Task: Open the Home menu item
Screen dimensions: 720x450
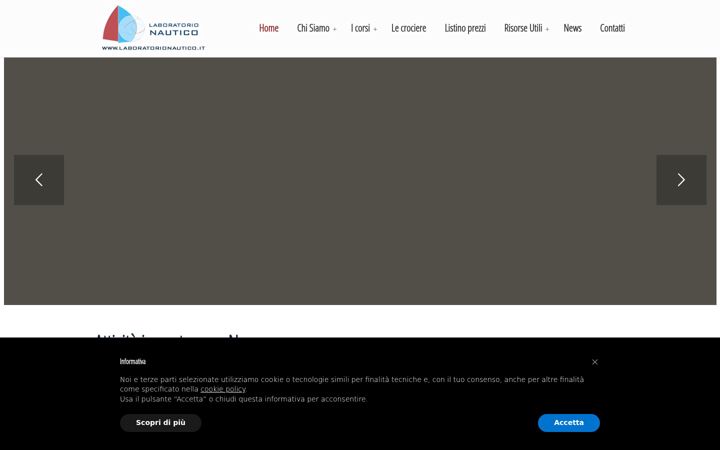Action: 269,28
